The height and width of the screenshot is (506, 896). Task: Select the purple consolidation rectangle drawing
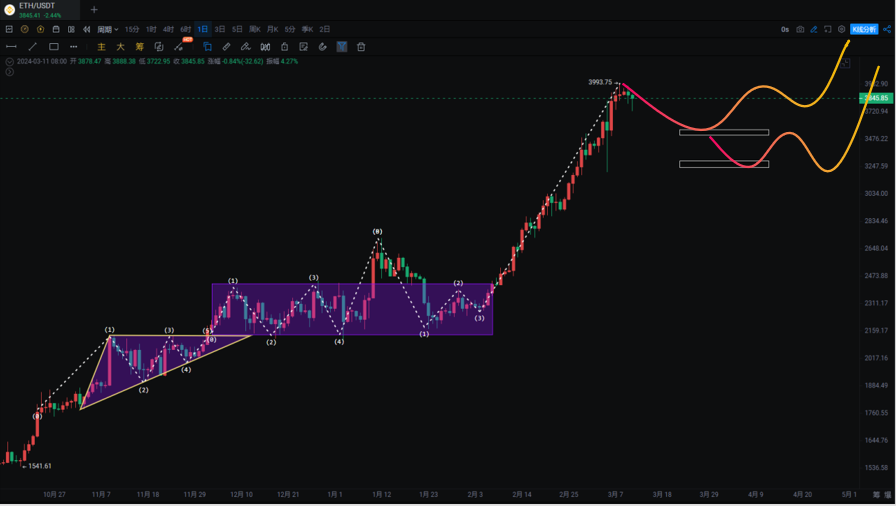pos(352,309)
